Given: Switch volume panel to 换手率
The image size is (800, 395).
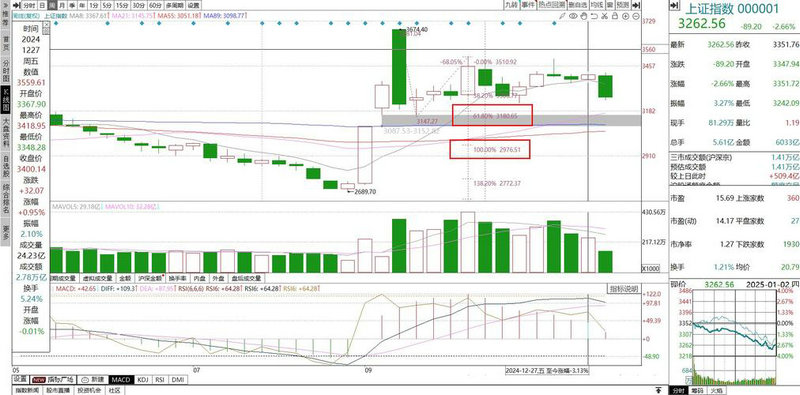Looking at the screenshot, I should pyautogui.click(x=178, y=279).
